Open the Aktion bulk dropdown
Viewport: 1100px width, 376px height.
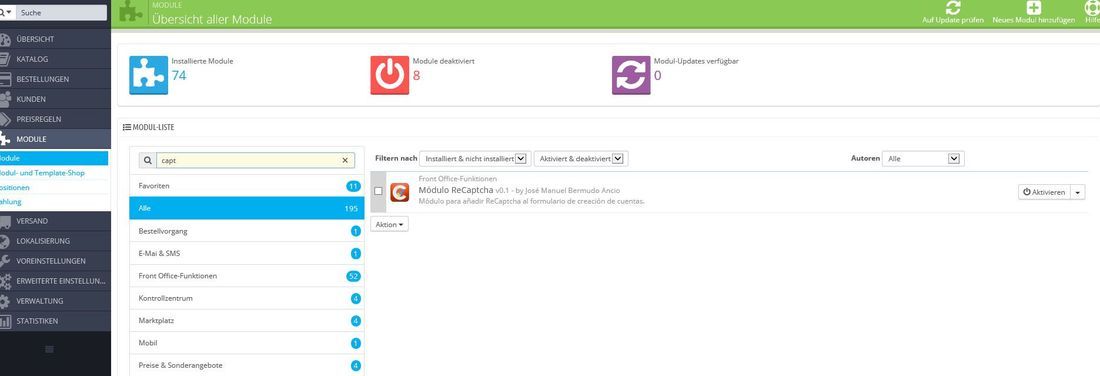click(x=389, y=224)
